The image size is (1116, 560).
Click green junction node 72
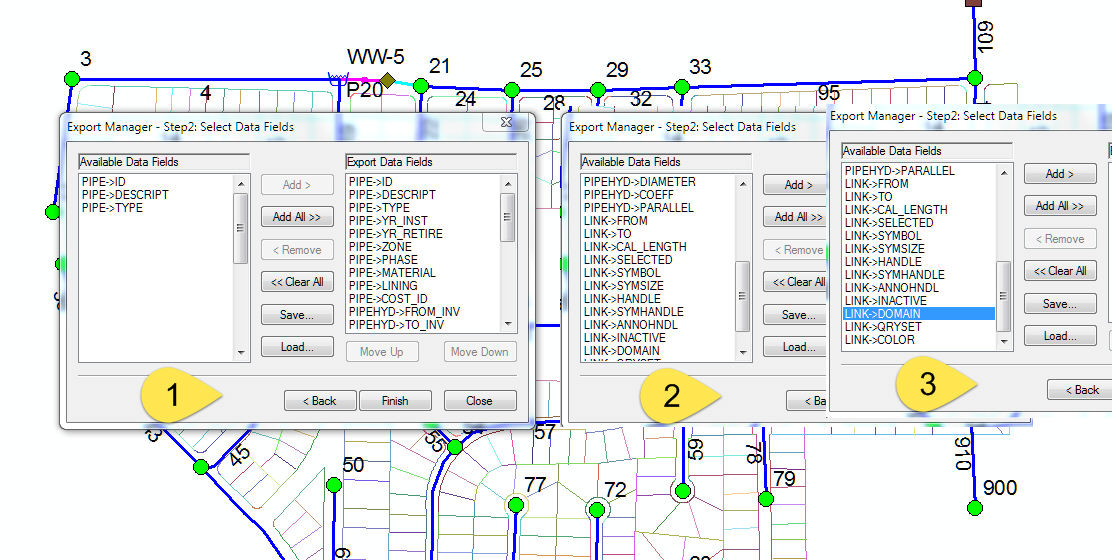coord(597,509)
